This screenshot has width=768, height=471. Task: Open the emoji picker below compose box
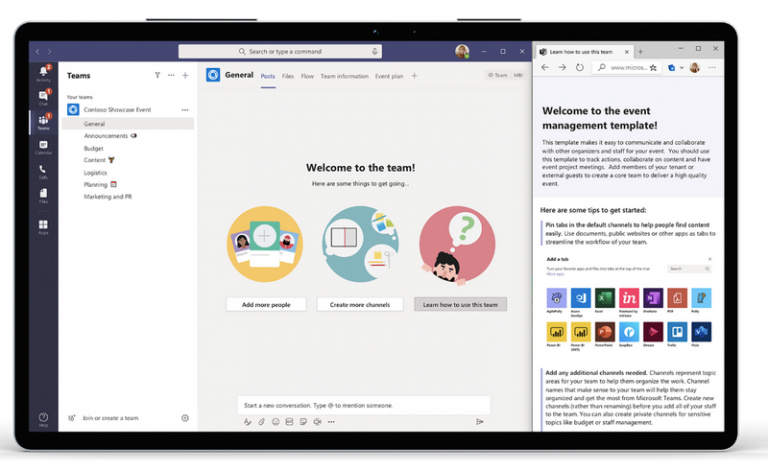tap(275, 422)
